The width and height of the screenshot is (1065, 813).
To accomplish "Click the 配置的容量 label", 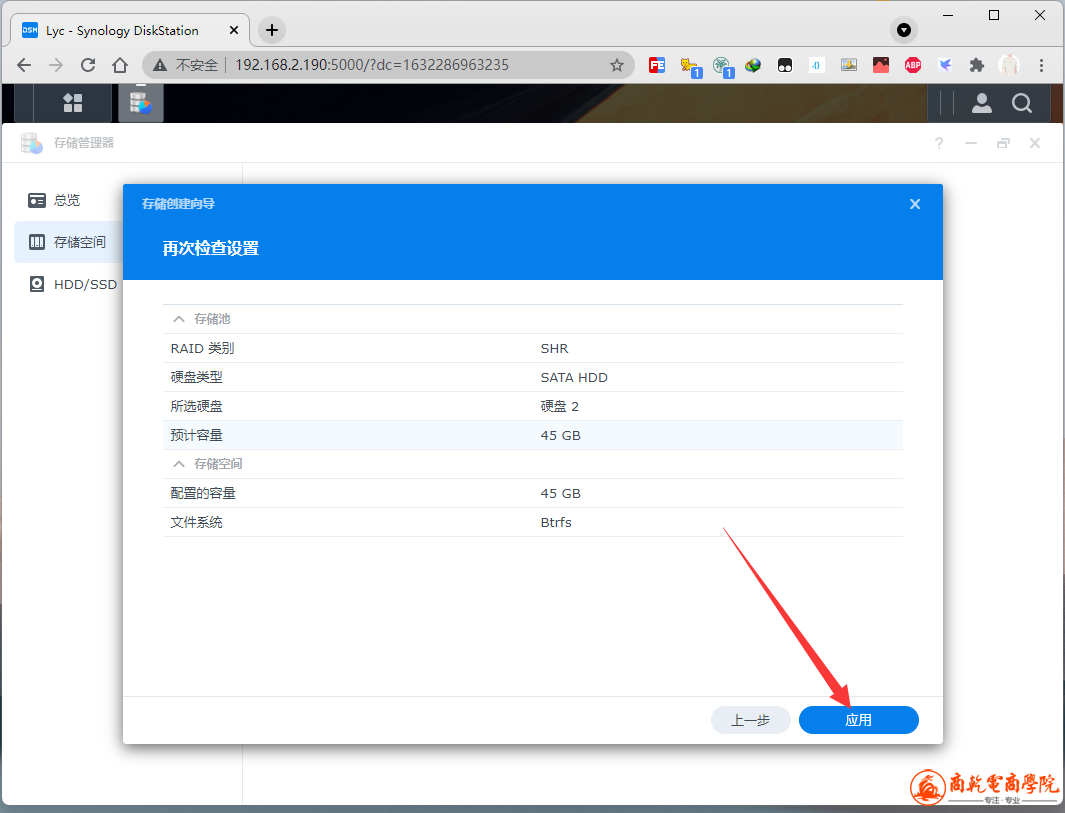I will pos(203,494).
